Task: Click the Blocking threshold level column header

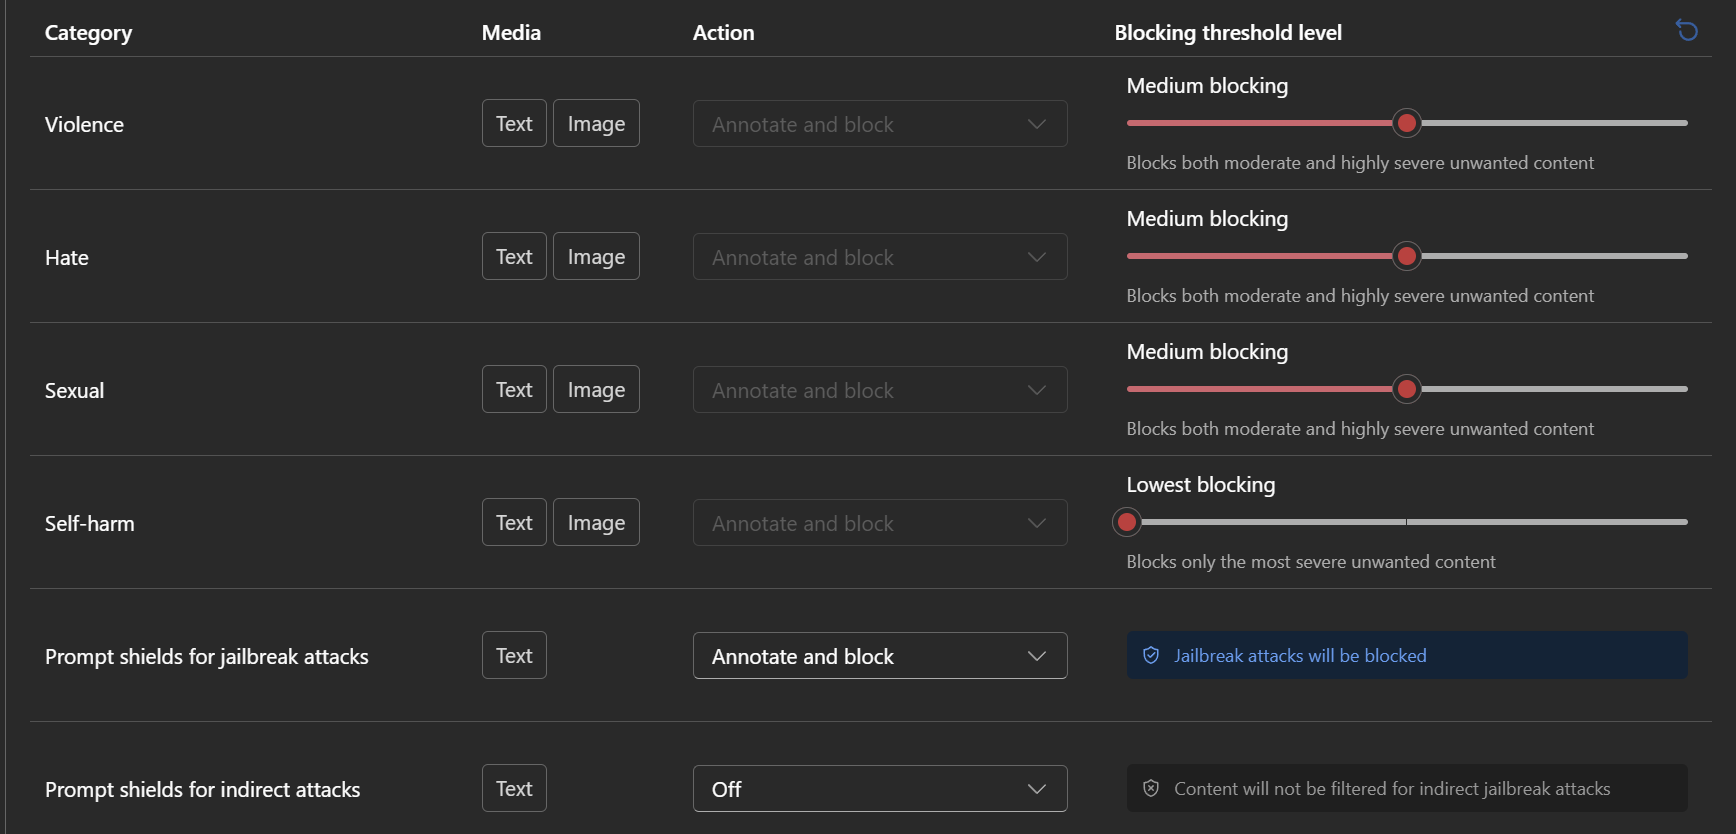Action: pyautogui.click(x=1228, y=33)
